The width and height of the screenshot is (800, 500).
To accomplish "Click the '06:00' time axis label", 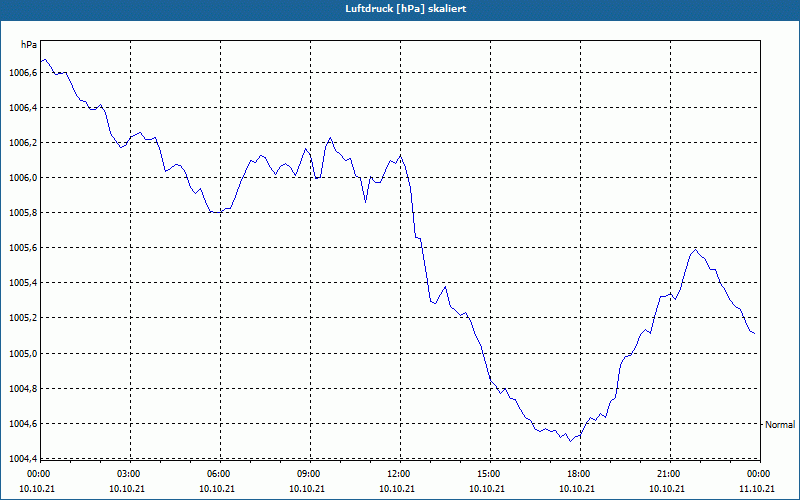I will tap(218, 474).
